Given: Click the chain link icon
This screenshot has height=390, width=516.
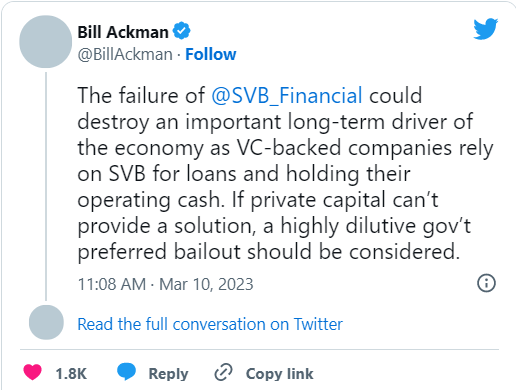Looking at the screenshot, I should coord(223,372).
